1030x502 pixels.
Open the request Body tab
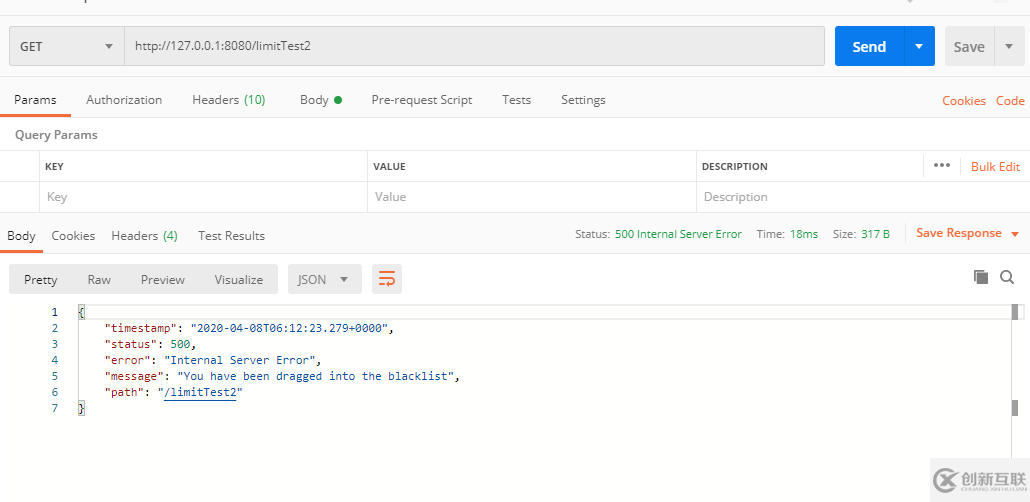321,100
